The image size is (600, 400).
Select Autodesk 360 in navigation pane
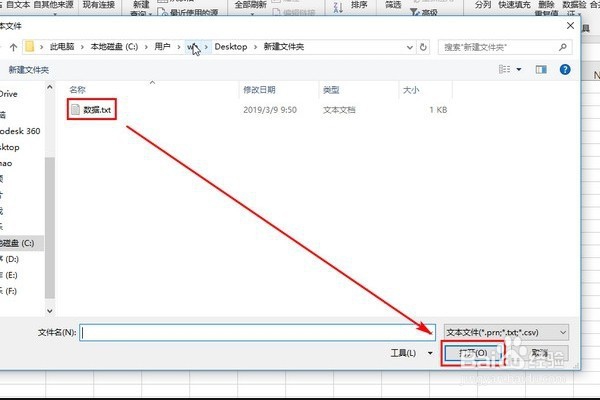point(20,131)
